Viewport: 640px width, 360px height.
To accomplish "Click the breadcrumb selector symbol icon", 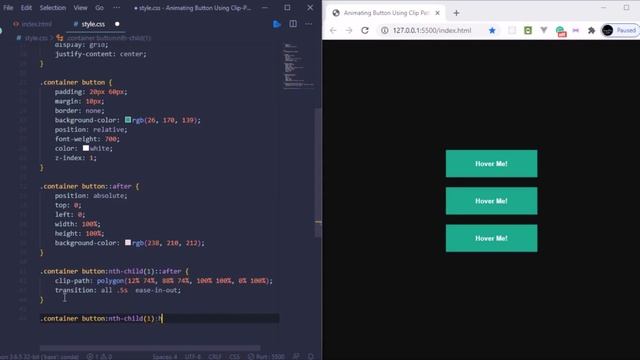I will pyautogui.click(x=60, y=38).
